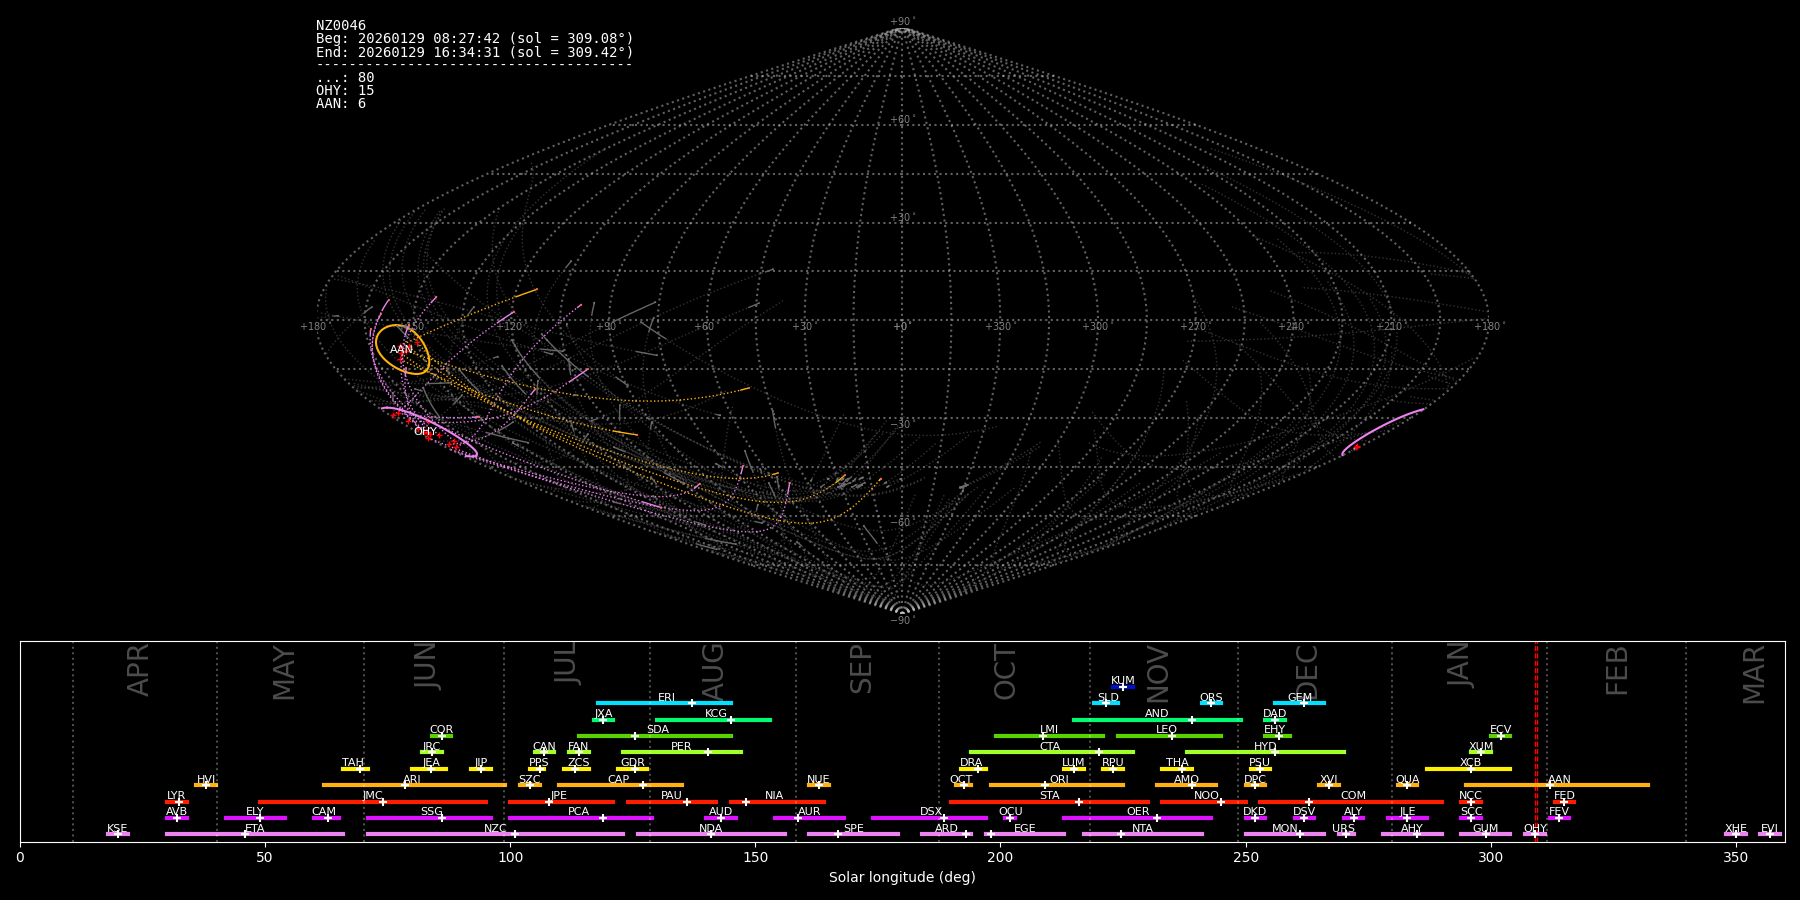Select the KUM shower bar
This screenshot has width=1800, height=900.
1123,687
